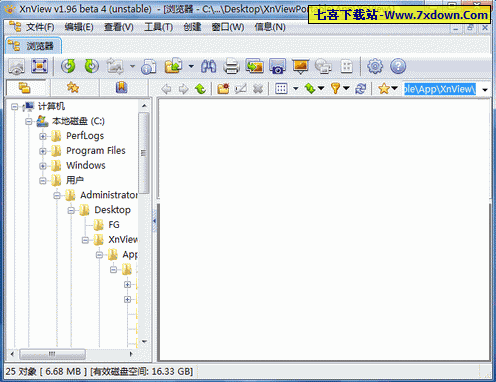Switch to the folders tree tab

click(25, 88)
